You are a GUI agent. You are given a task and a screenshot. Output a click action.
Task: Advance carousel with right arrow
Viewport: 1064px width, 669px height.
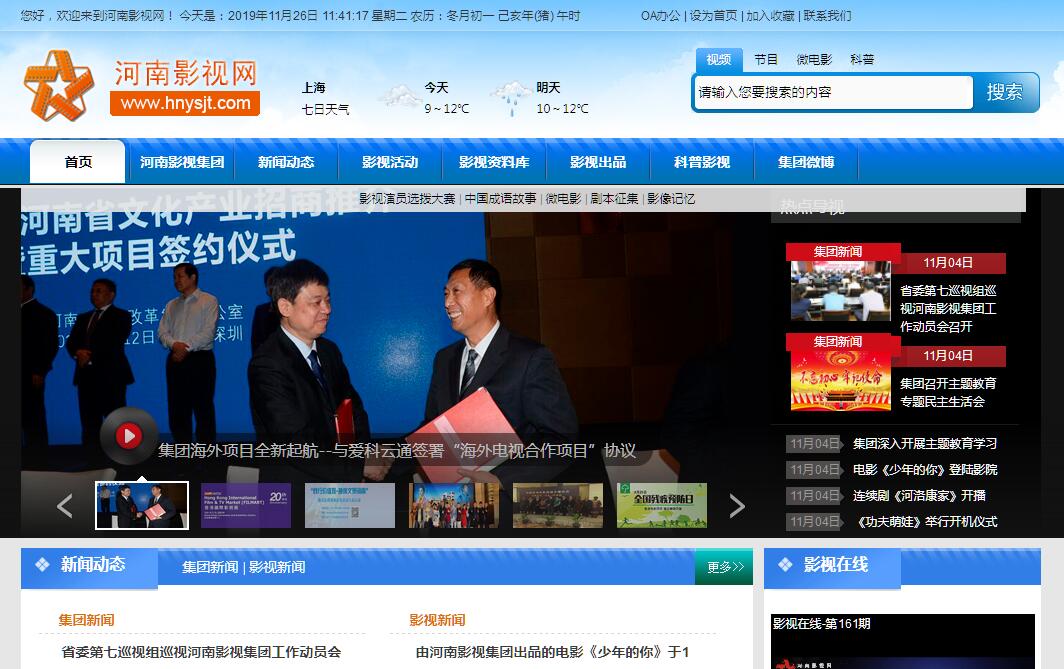coord(737,506)
